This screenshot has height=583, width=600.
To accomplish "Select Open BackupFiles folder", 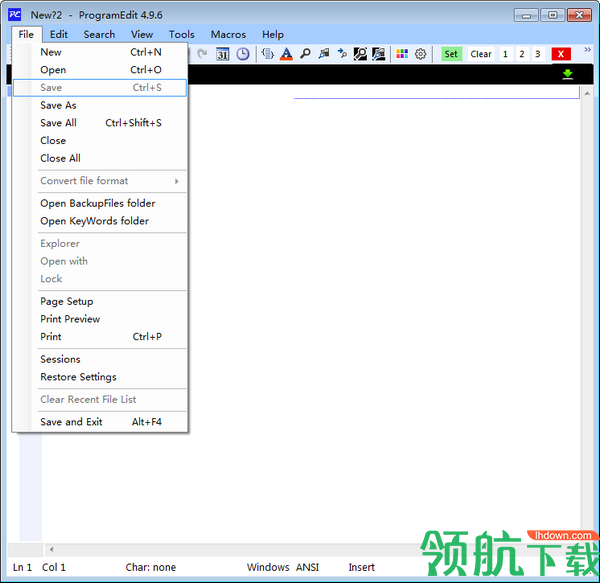I will coord(100,204).
